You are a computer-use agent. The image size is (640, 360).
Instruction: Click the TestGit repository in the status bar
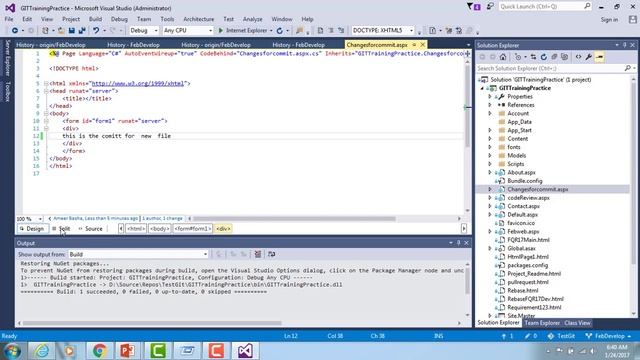tap(561, 336)
